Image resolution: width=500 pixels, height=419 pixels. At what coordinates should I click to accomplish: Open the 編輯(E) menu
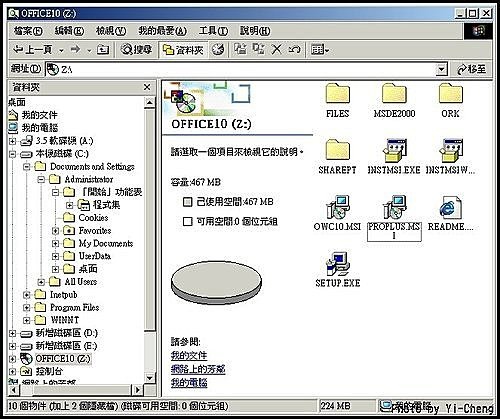69,31
